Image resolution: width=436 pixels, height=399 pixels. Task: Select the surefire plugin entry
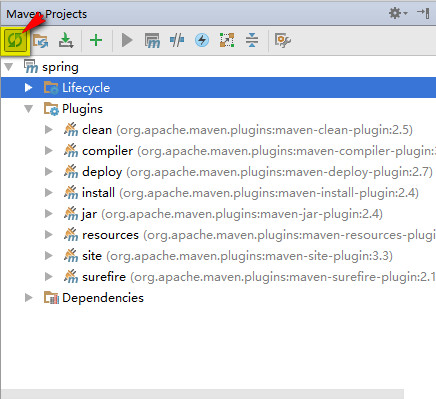218,277
